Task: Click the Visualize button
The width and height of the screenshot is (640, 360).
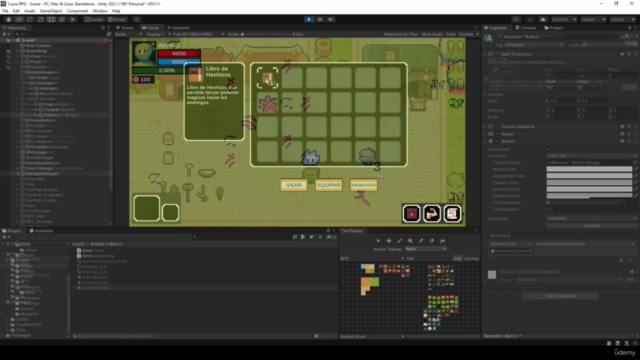Action: [591, 226]
